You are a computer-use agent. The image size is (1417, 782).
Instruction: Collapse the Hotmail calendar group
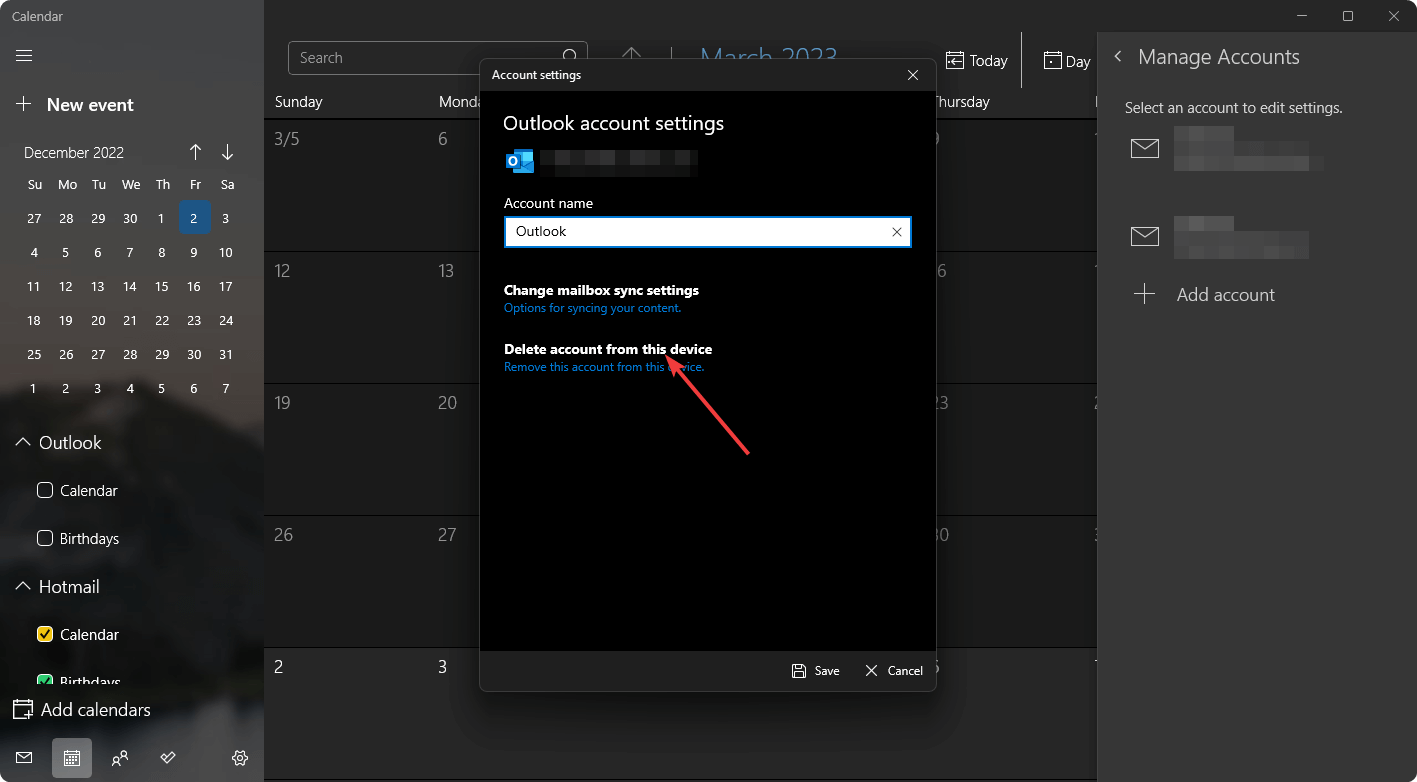23,587
